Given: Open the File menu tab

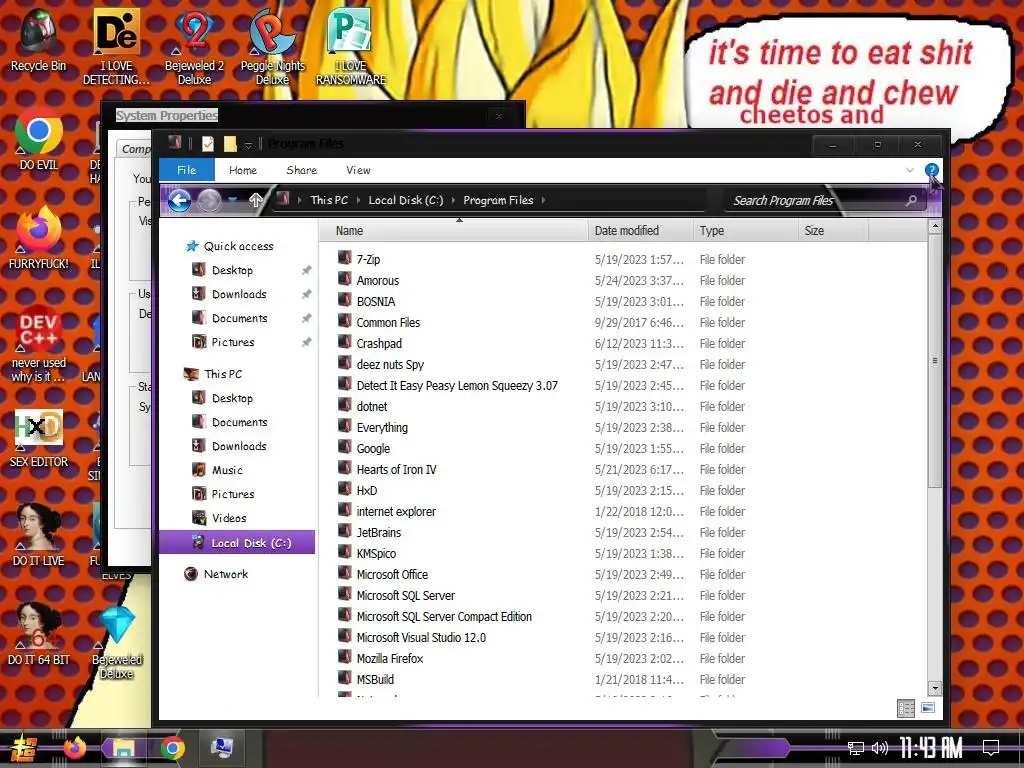Looking at the screenshot, I should 187,170.
